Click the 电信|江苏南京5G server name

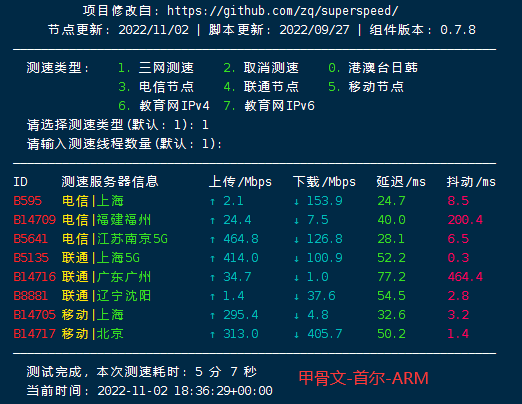coord(115,239)
